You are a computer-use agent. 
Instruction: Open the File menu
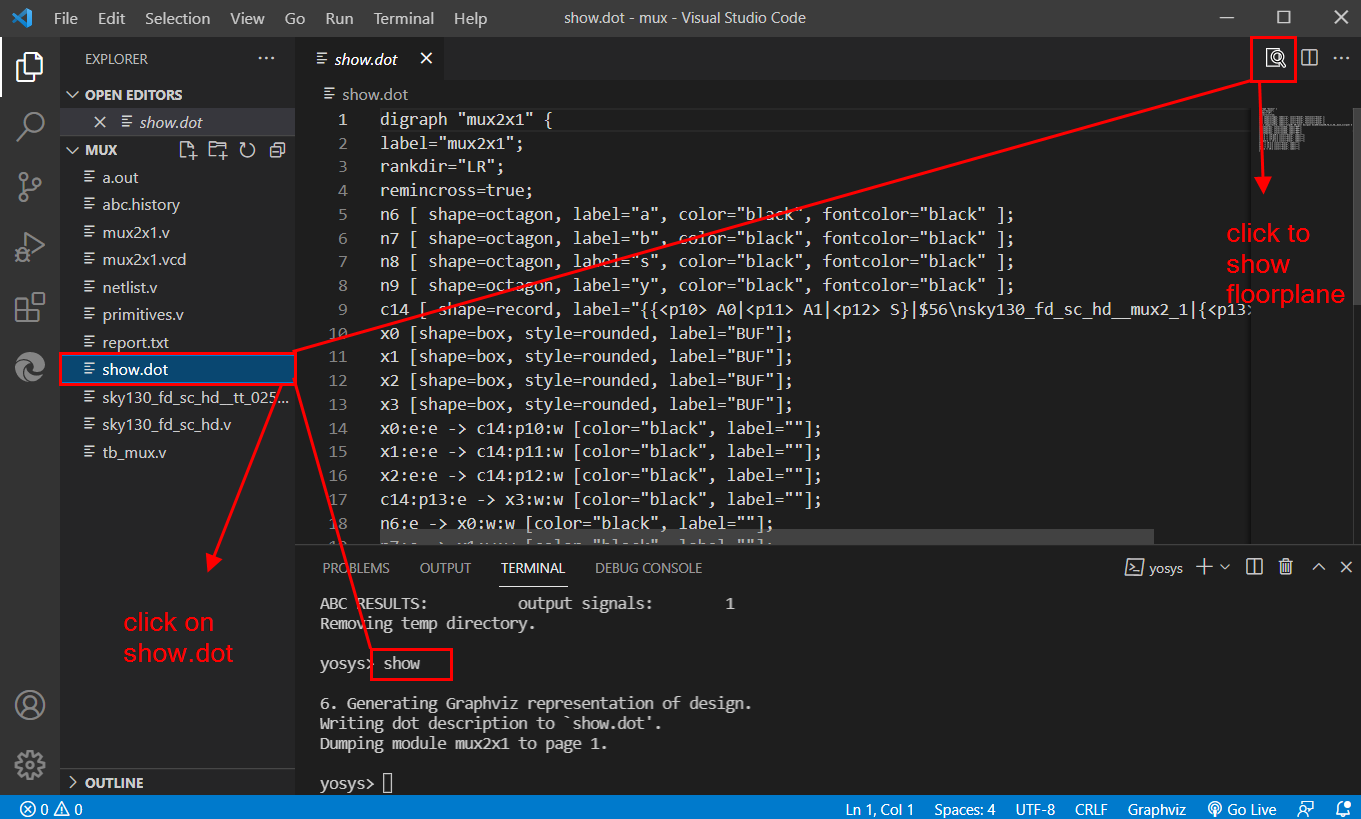[66, 18]
